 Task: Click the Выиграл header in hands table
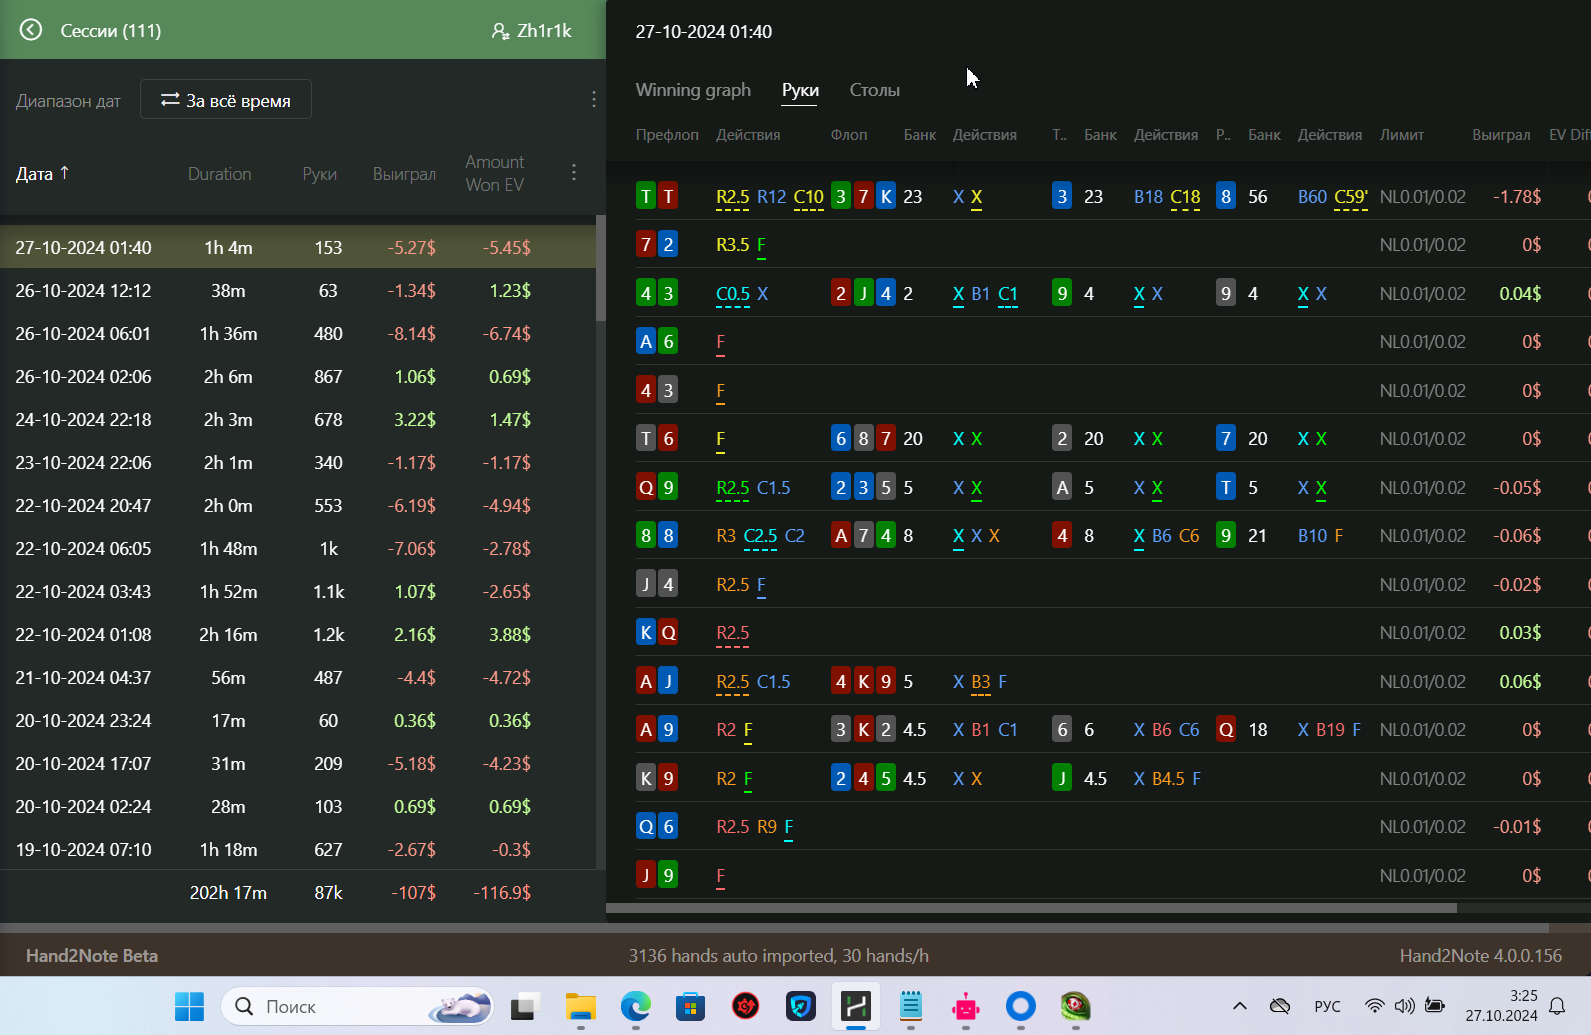pyautogui.click(x=1501, y=135)
